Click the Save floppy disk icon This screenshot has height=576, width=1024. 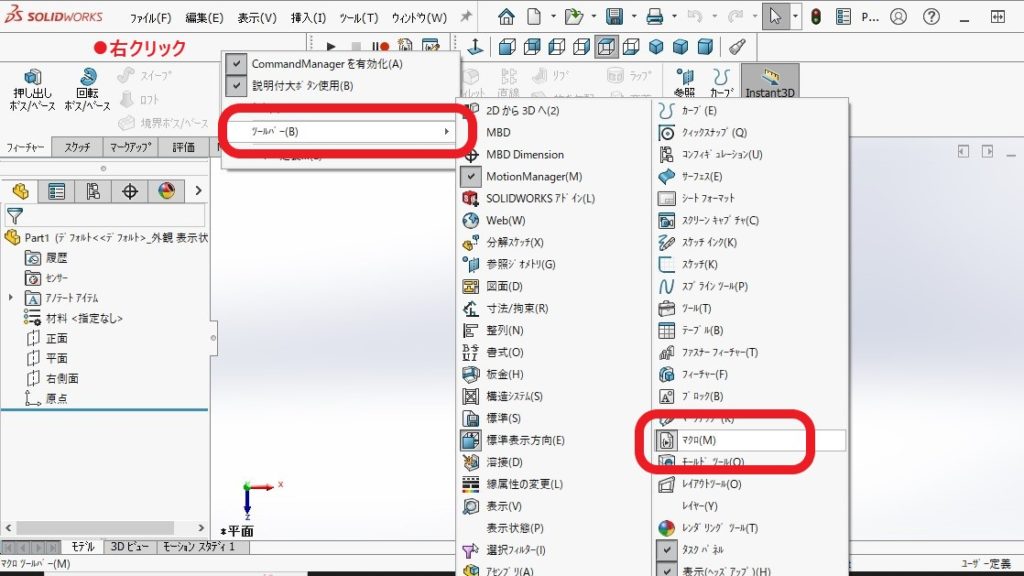pyautogui.click(x=615, y=17)
